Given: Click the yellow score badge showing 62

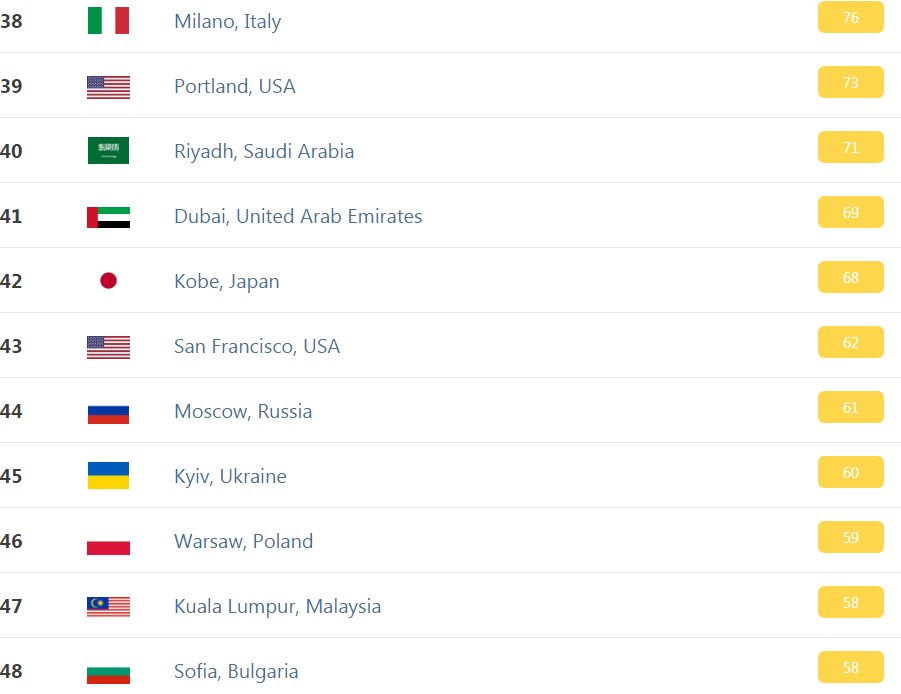Looking at the screenshot, I should click(x=850, y=342).
